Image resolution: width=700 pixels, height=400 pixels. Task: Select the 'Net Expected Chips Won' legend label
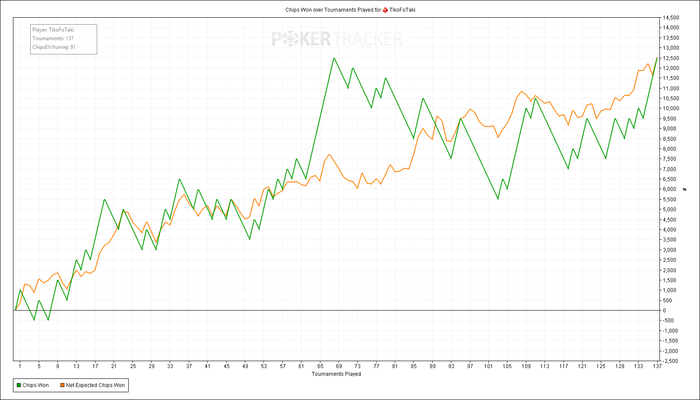click(x=96, y=385)
